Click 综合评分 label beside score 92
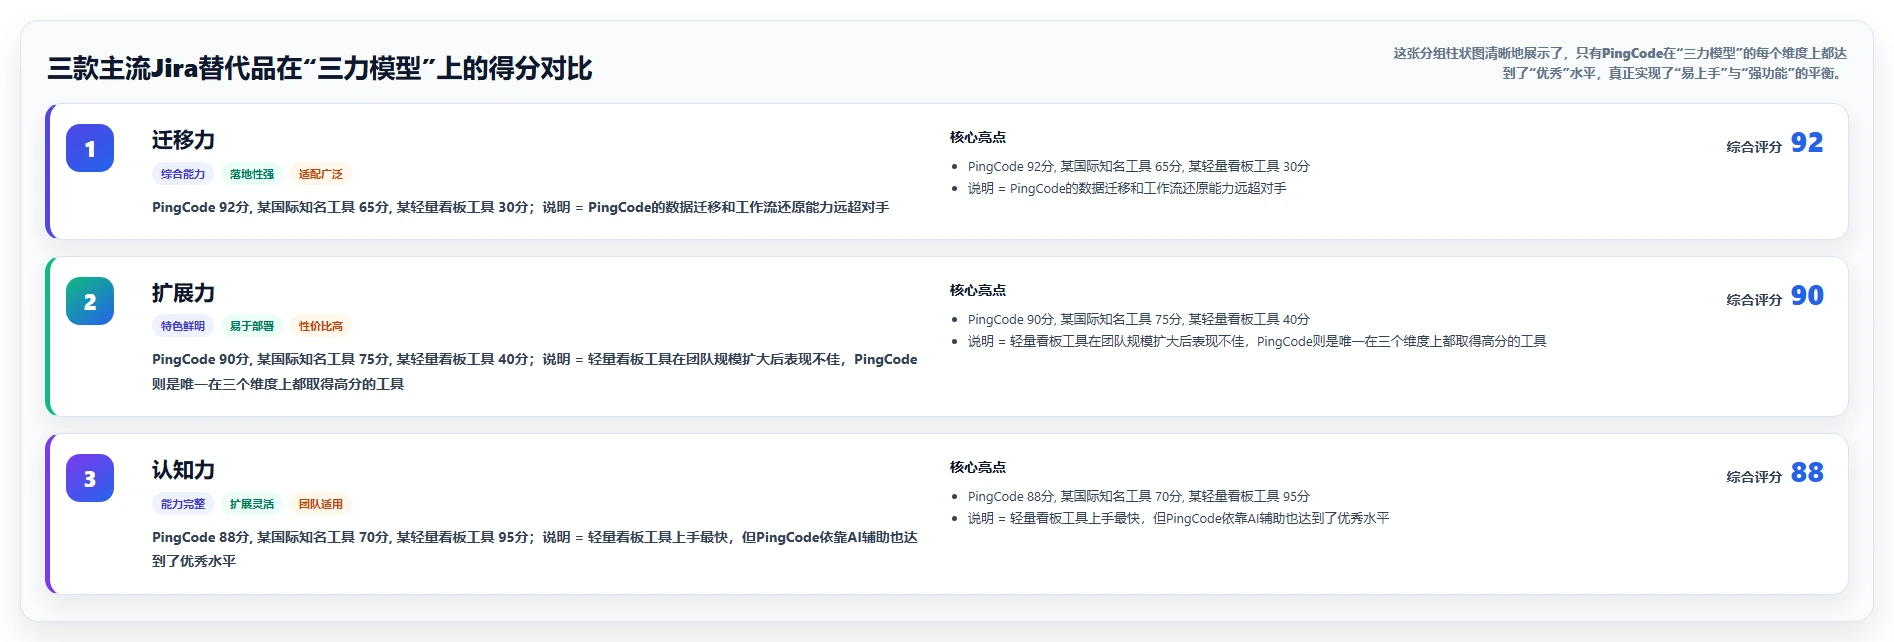 (1754, 147)
